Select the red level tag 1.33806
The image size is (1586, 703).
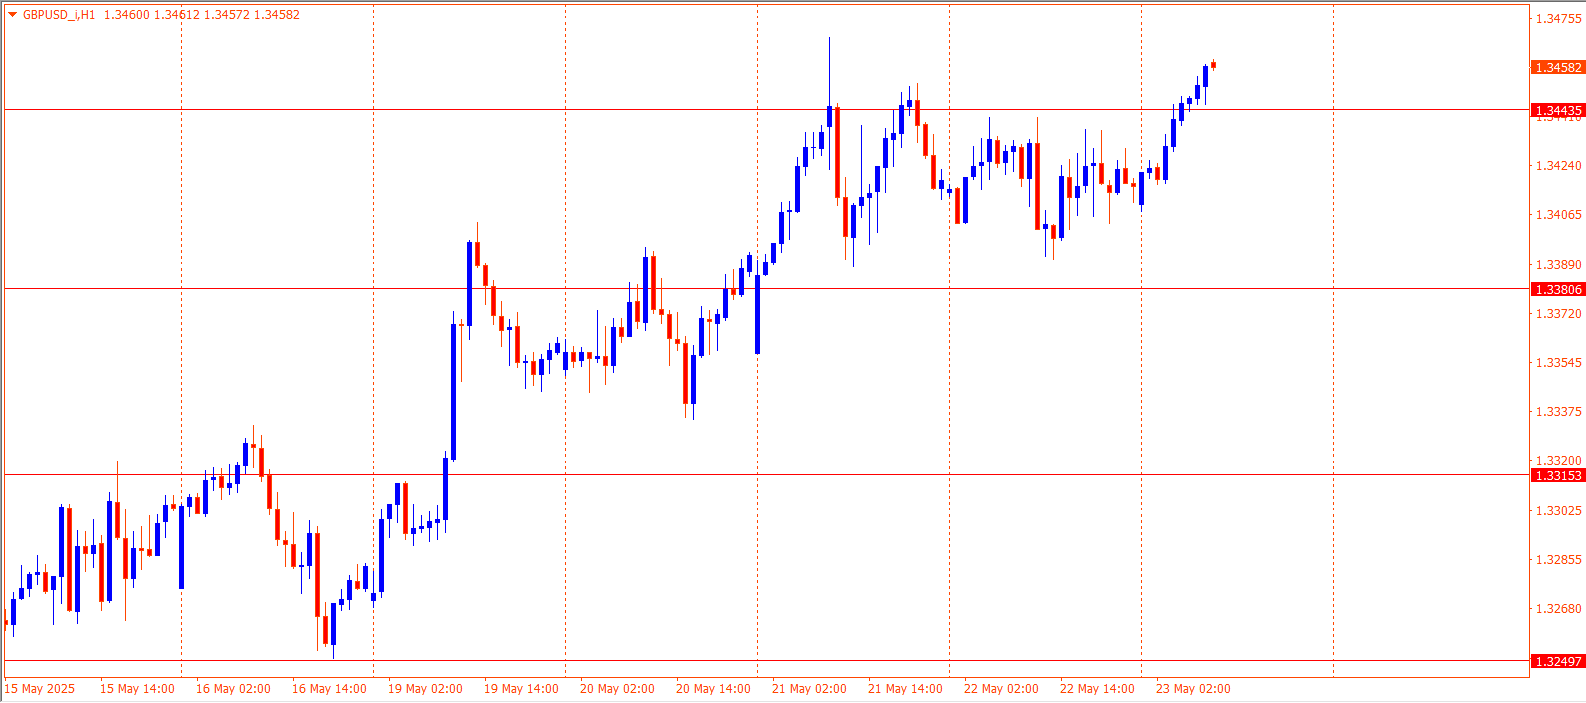tap(1558, 289)
